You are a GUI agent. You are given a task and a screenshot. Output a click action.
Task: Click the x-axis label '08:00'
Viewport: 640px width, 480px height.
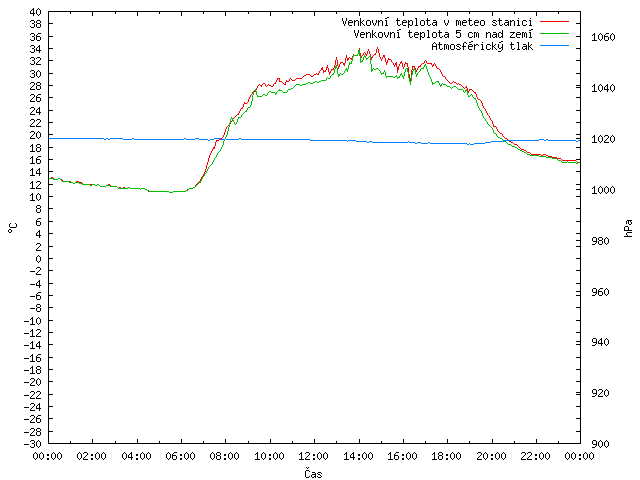click(225, 456)
